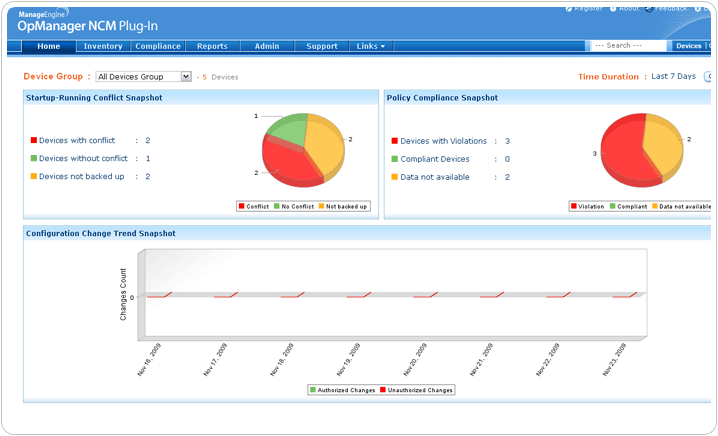Open Devices with Violations link

point(442,141)
